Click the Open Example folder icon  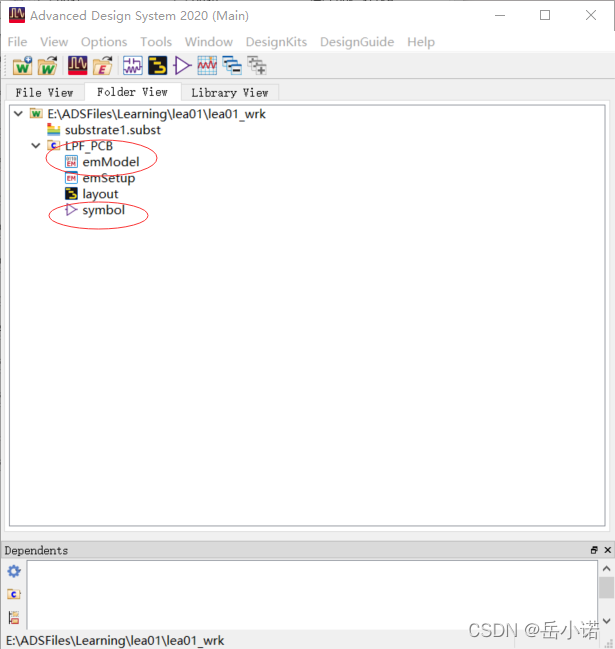pos(102,65)
